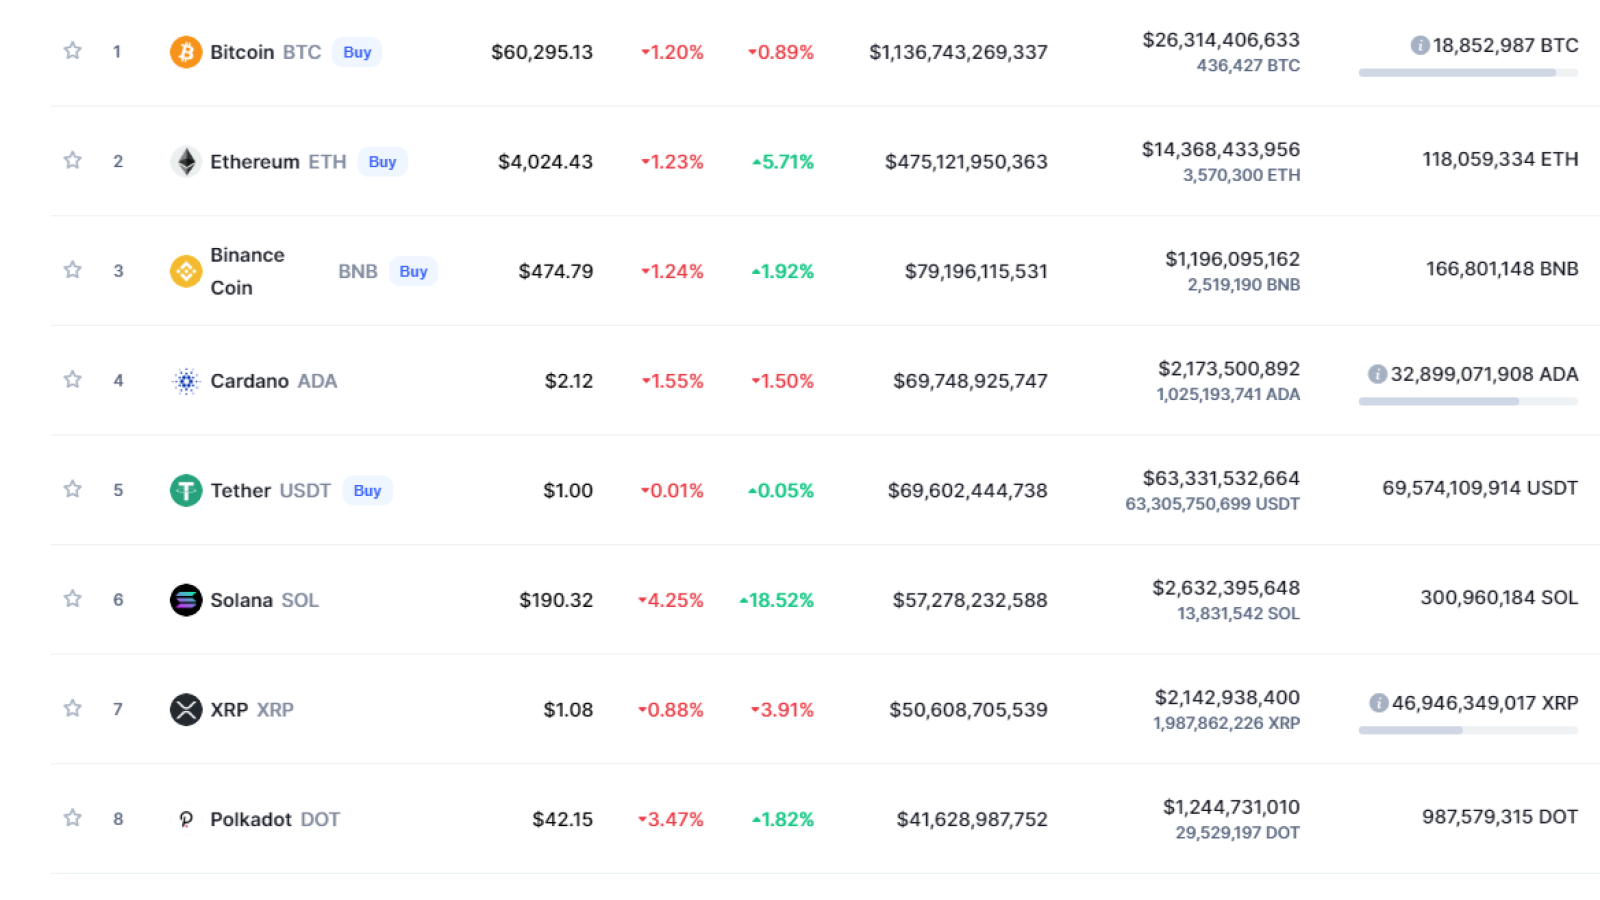Click XRP volume $2,142,938,400
Viewport: 1600px width, 900px height.
coord(1227,697)
